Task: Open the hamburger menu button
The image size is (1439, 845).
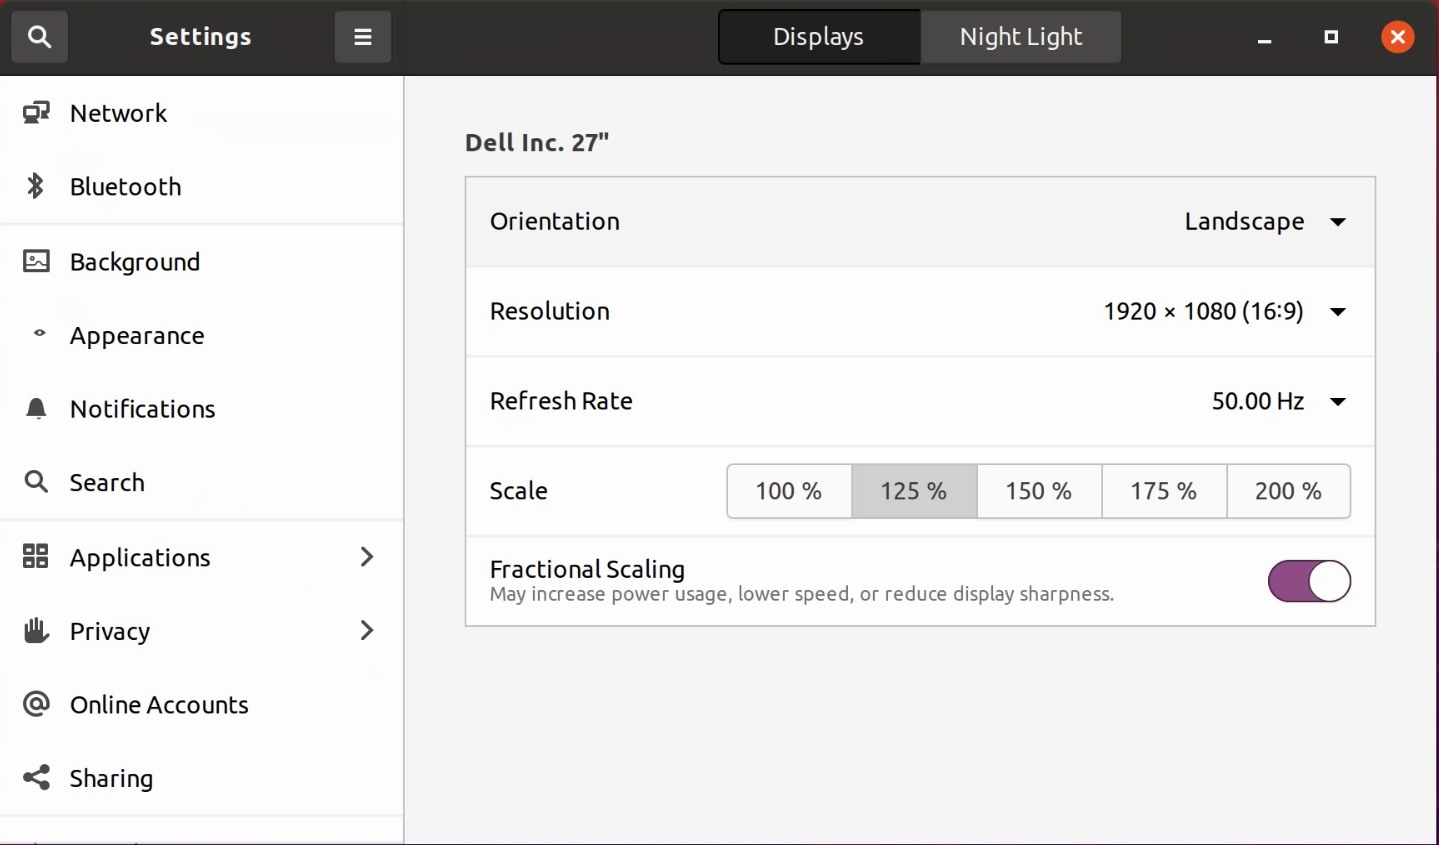Action: pyautogui.click(x=362, y=37)
